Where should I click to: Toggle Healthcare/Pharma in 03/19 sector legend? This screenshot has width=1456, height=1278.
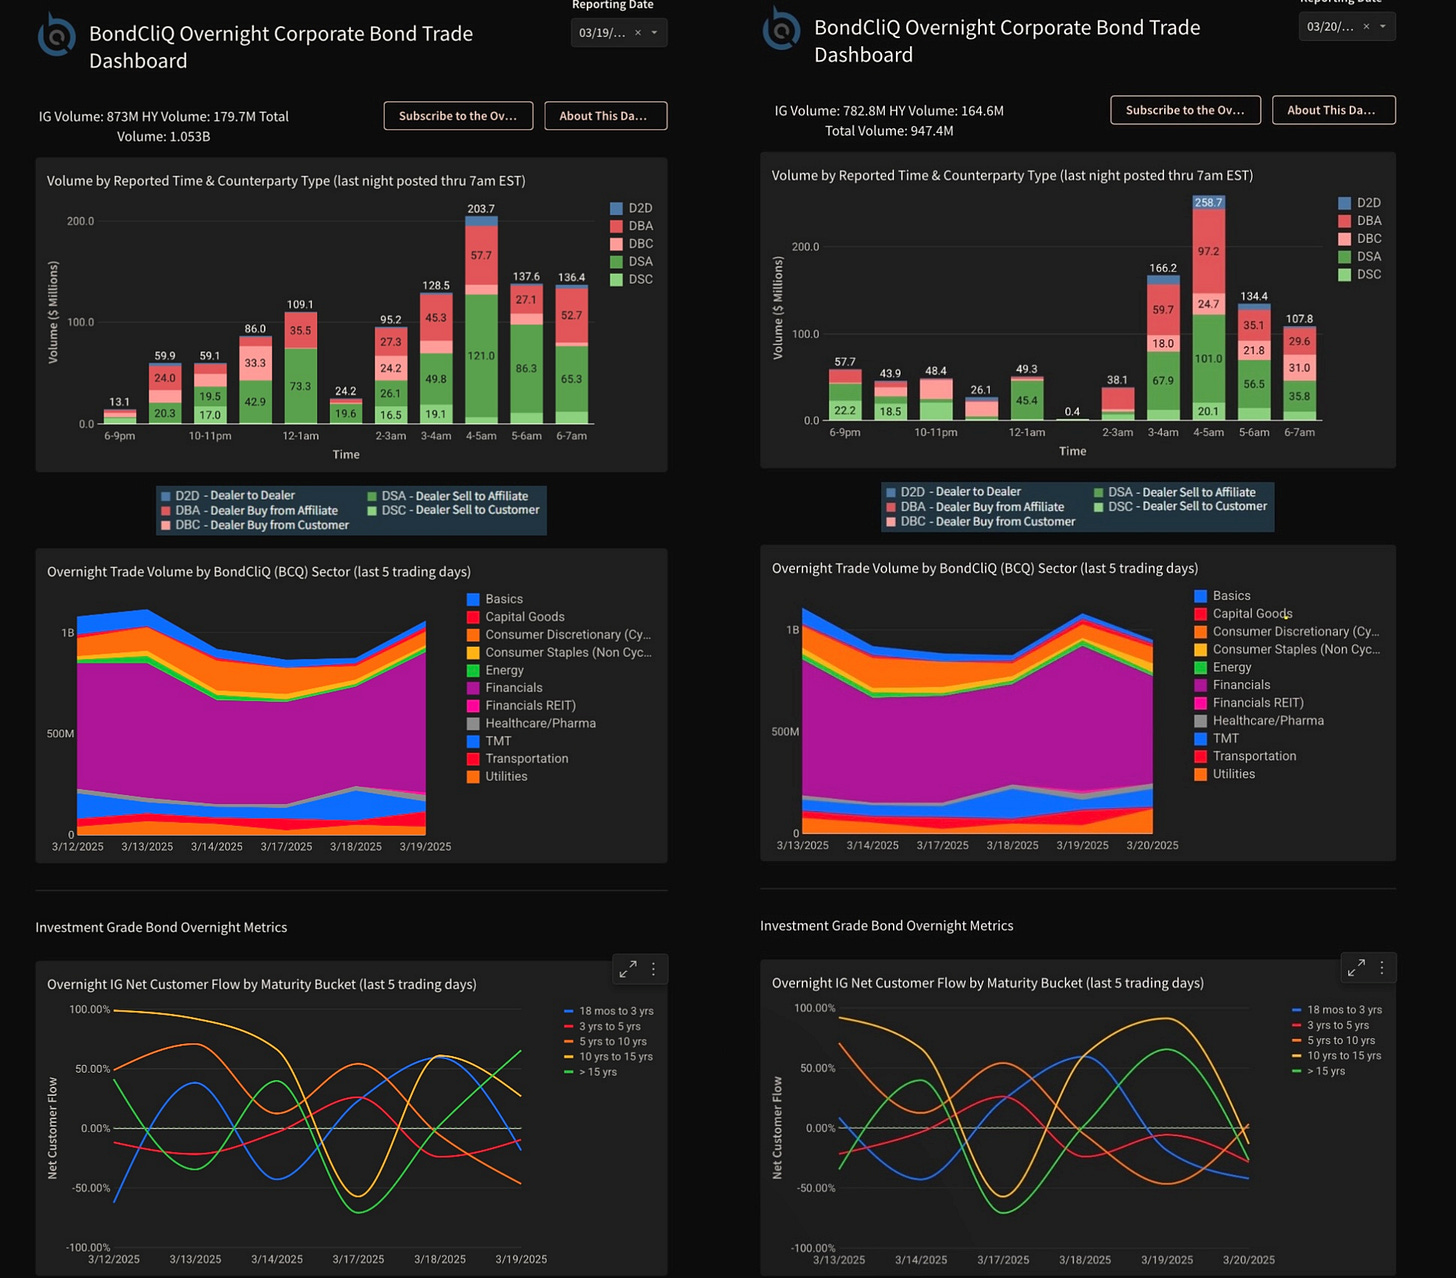531,723
